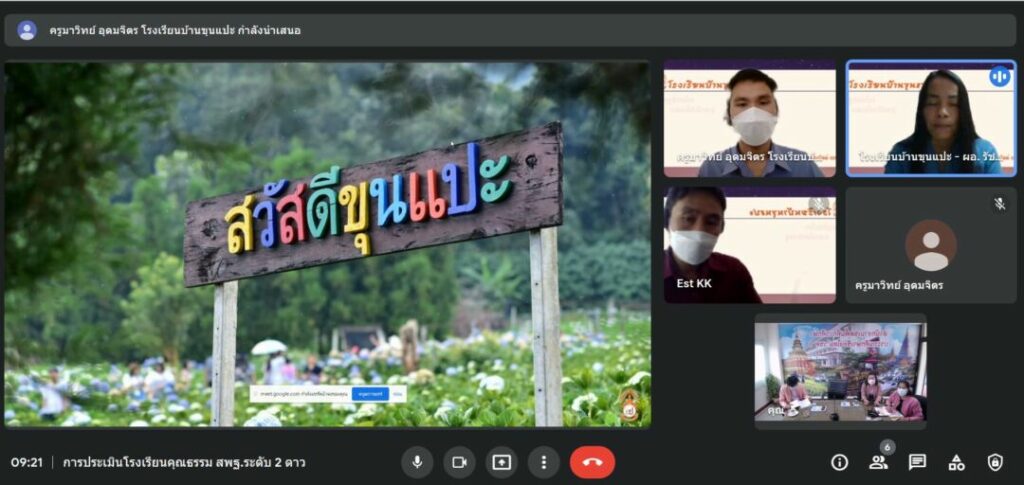The height and width of the screenshot is (485, 1024).
Task: Open the activities panel
Action: click(x=956, y=463)
